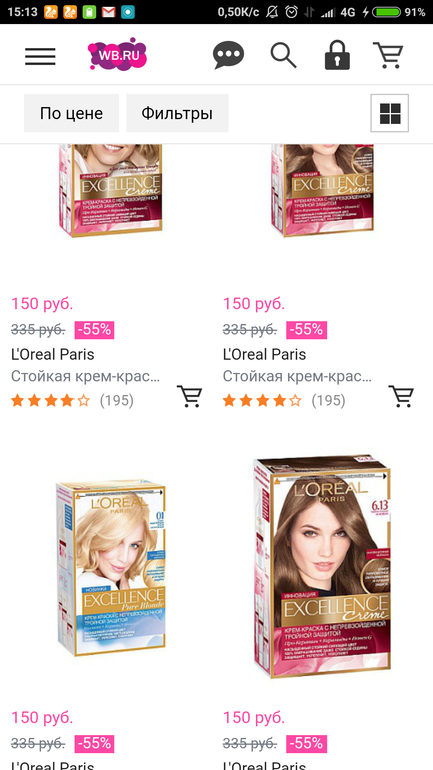433x770 pixels.
Task: Open the hamburger navigation menu
Action: pos(40,56)
